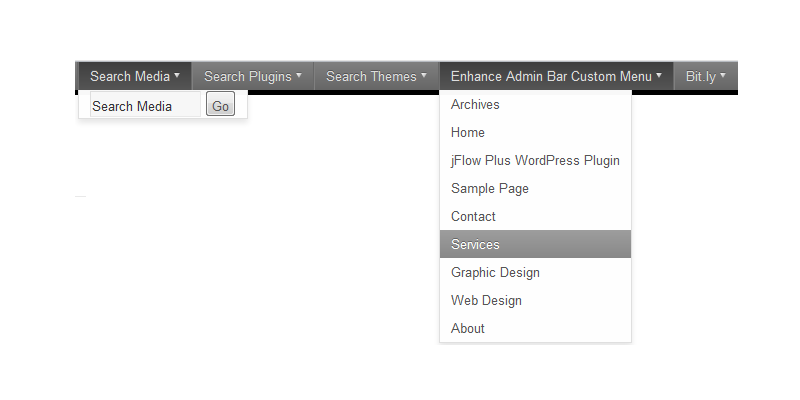This screenshot has height=400, width=800.
Task: Click the Search Media text field
Action: click(x=145, y=106)
